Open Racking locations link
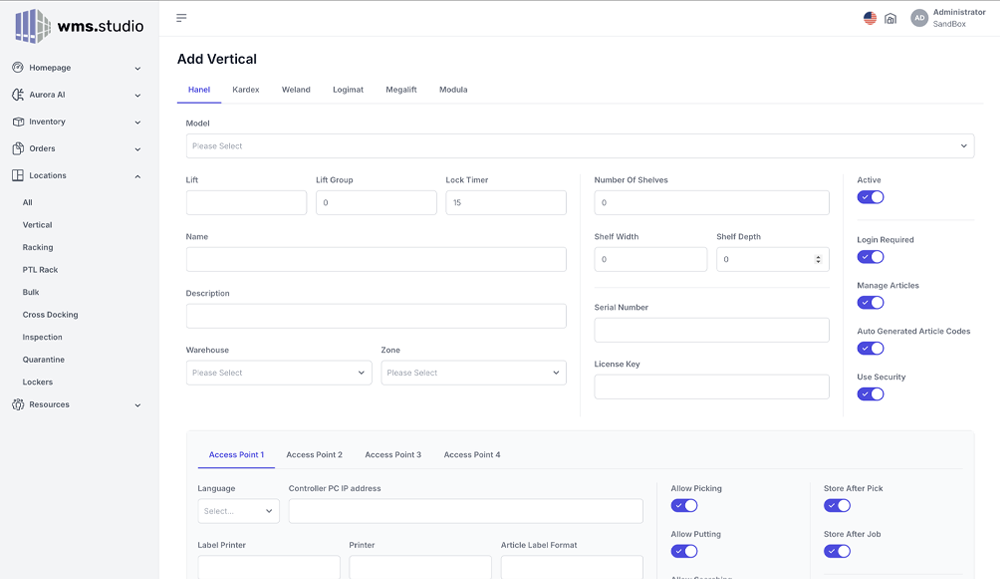 click(38, 247)
